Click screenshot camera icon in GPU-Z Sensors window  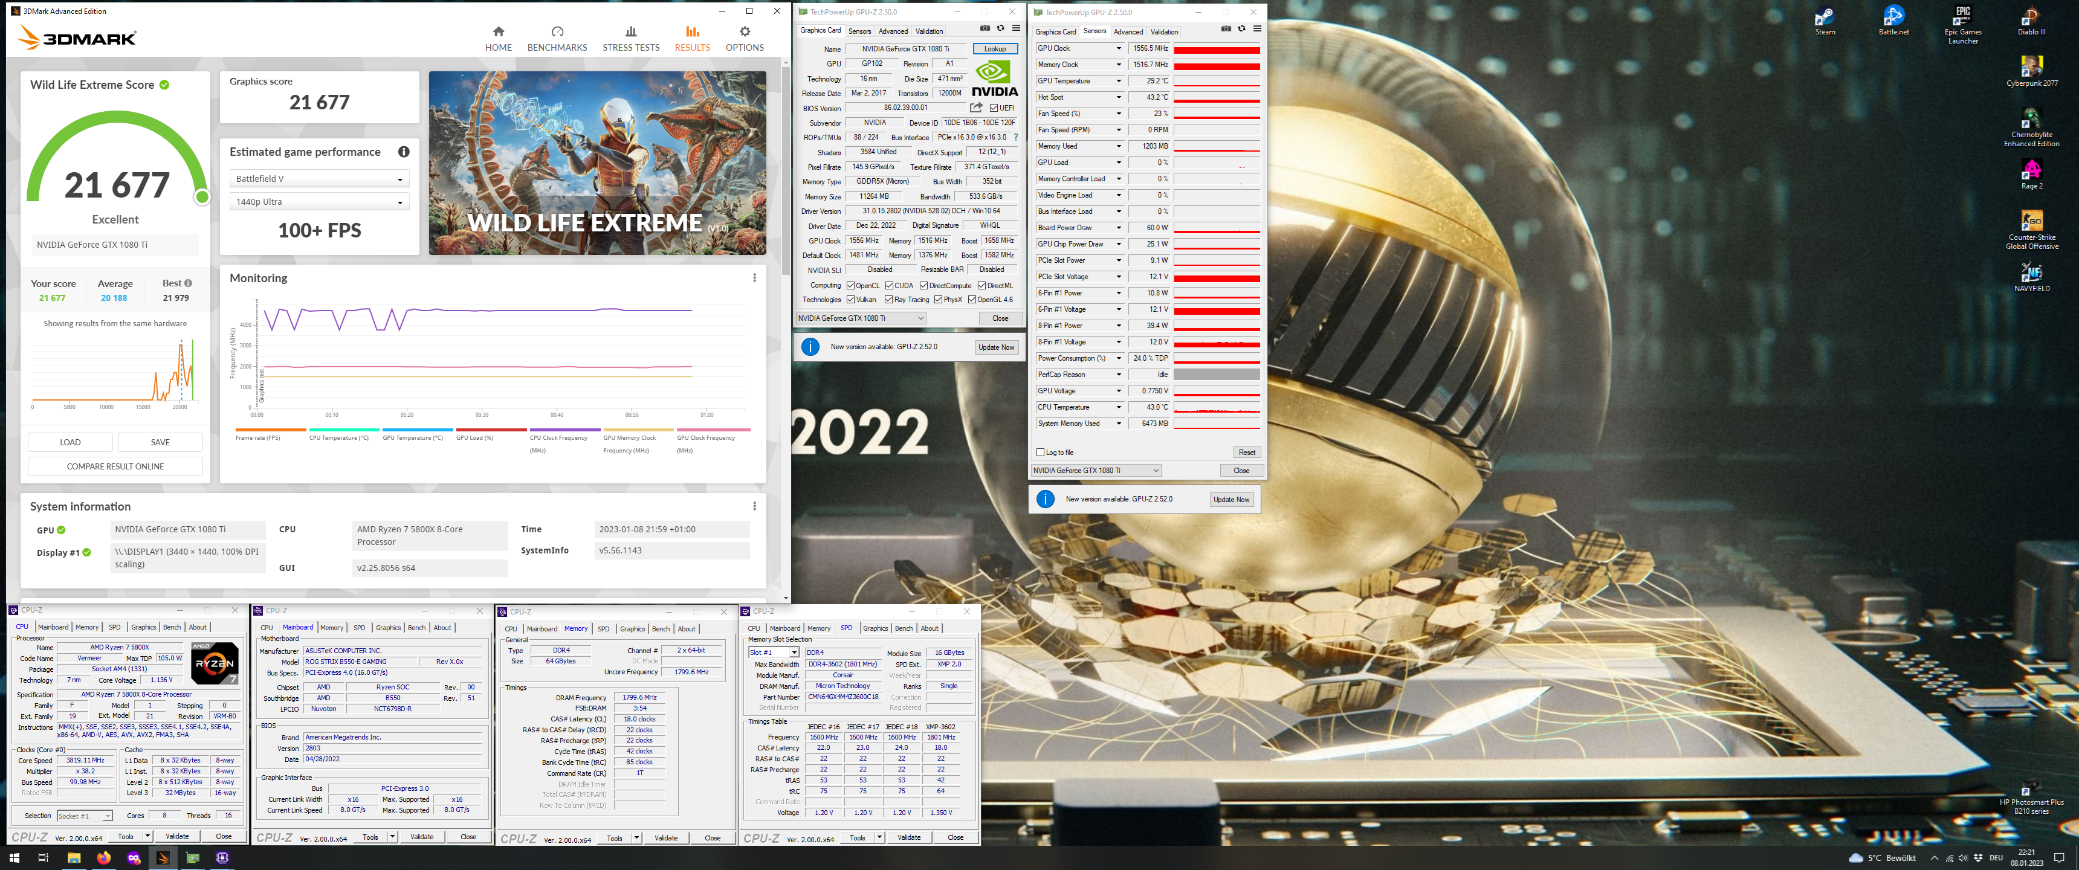pyautogui.click(x=1226, y=28)
